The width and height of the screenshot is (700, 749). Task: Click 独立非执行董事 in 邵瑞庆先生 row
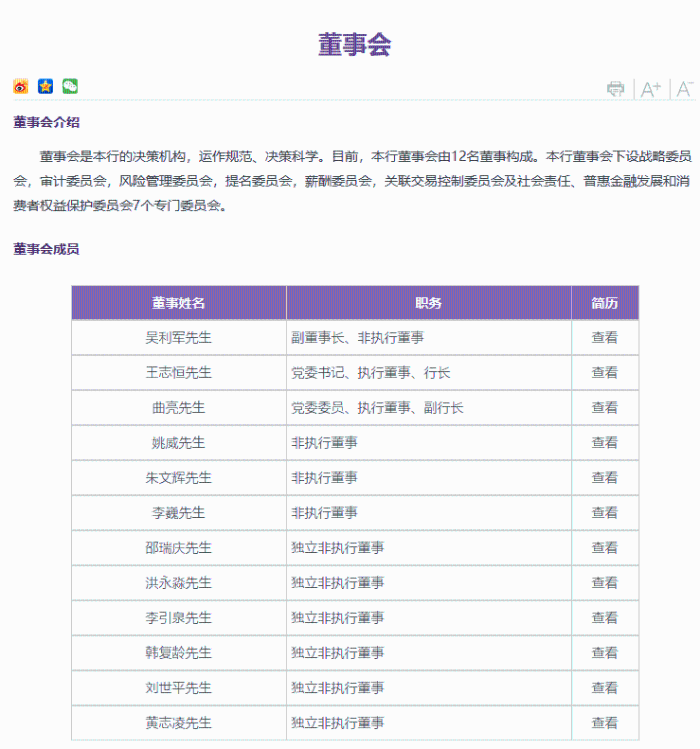click(x=338, y=548)
